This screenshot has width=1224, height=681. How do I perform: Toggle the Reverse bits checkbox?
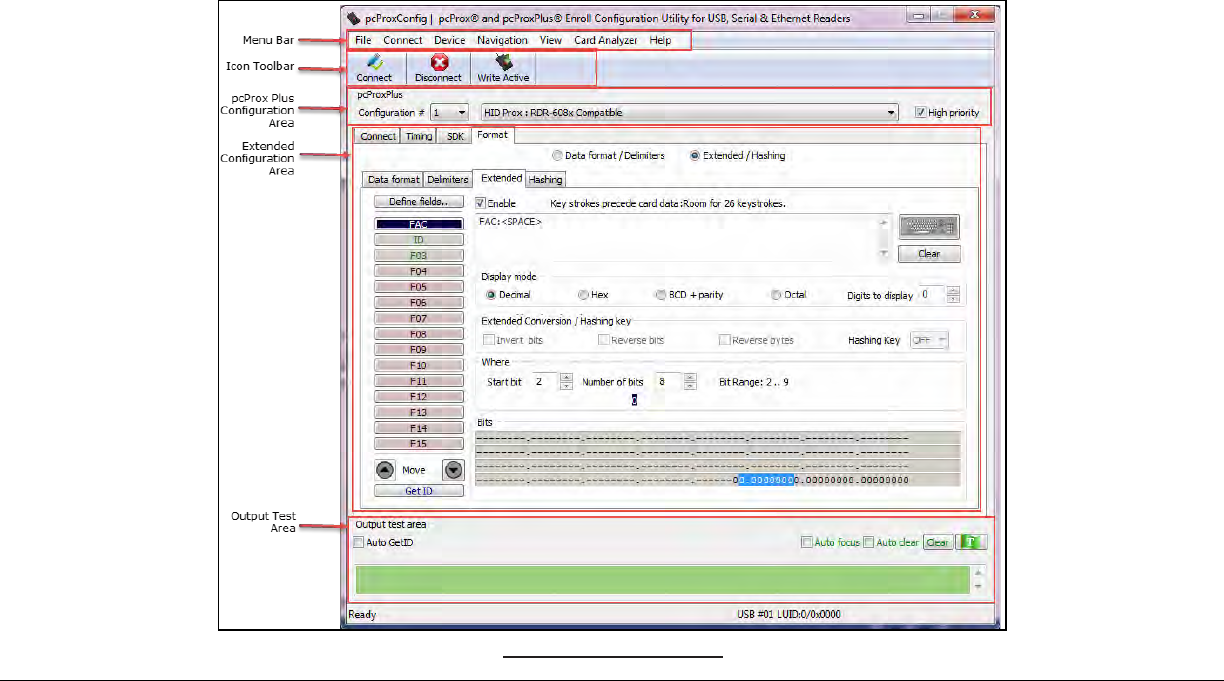coord(604,340)
